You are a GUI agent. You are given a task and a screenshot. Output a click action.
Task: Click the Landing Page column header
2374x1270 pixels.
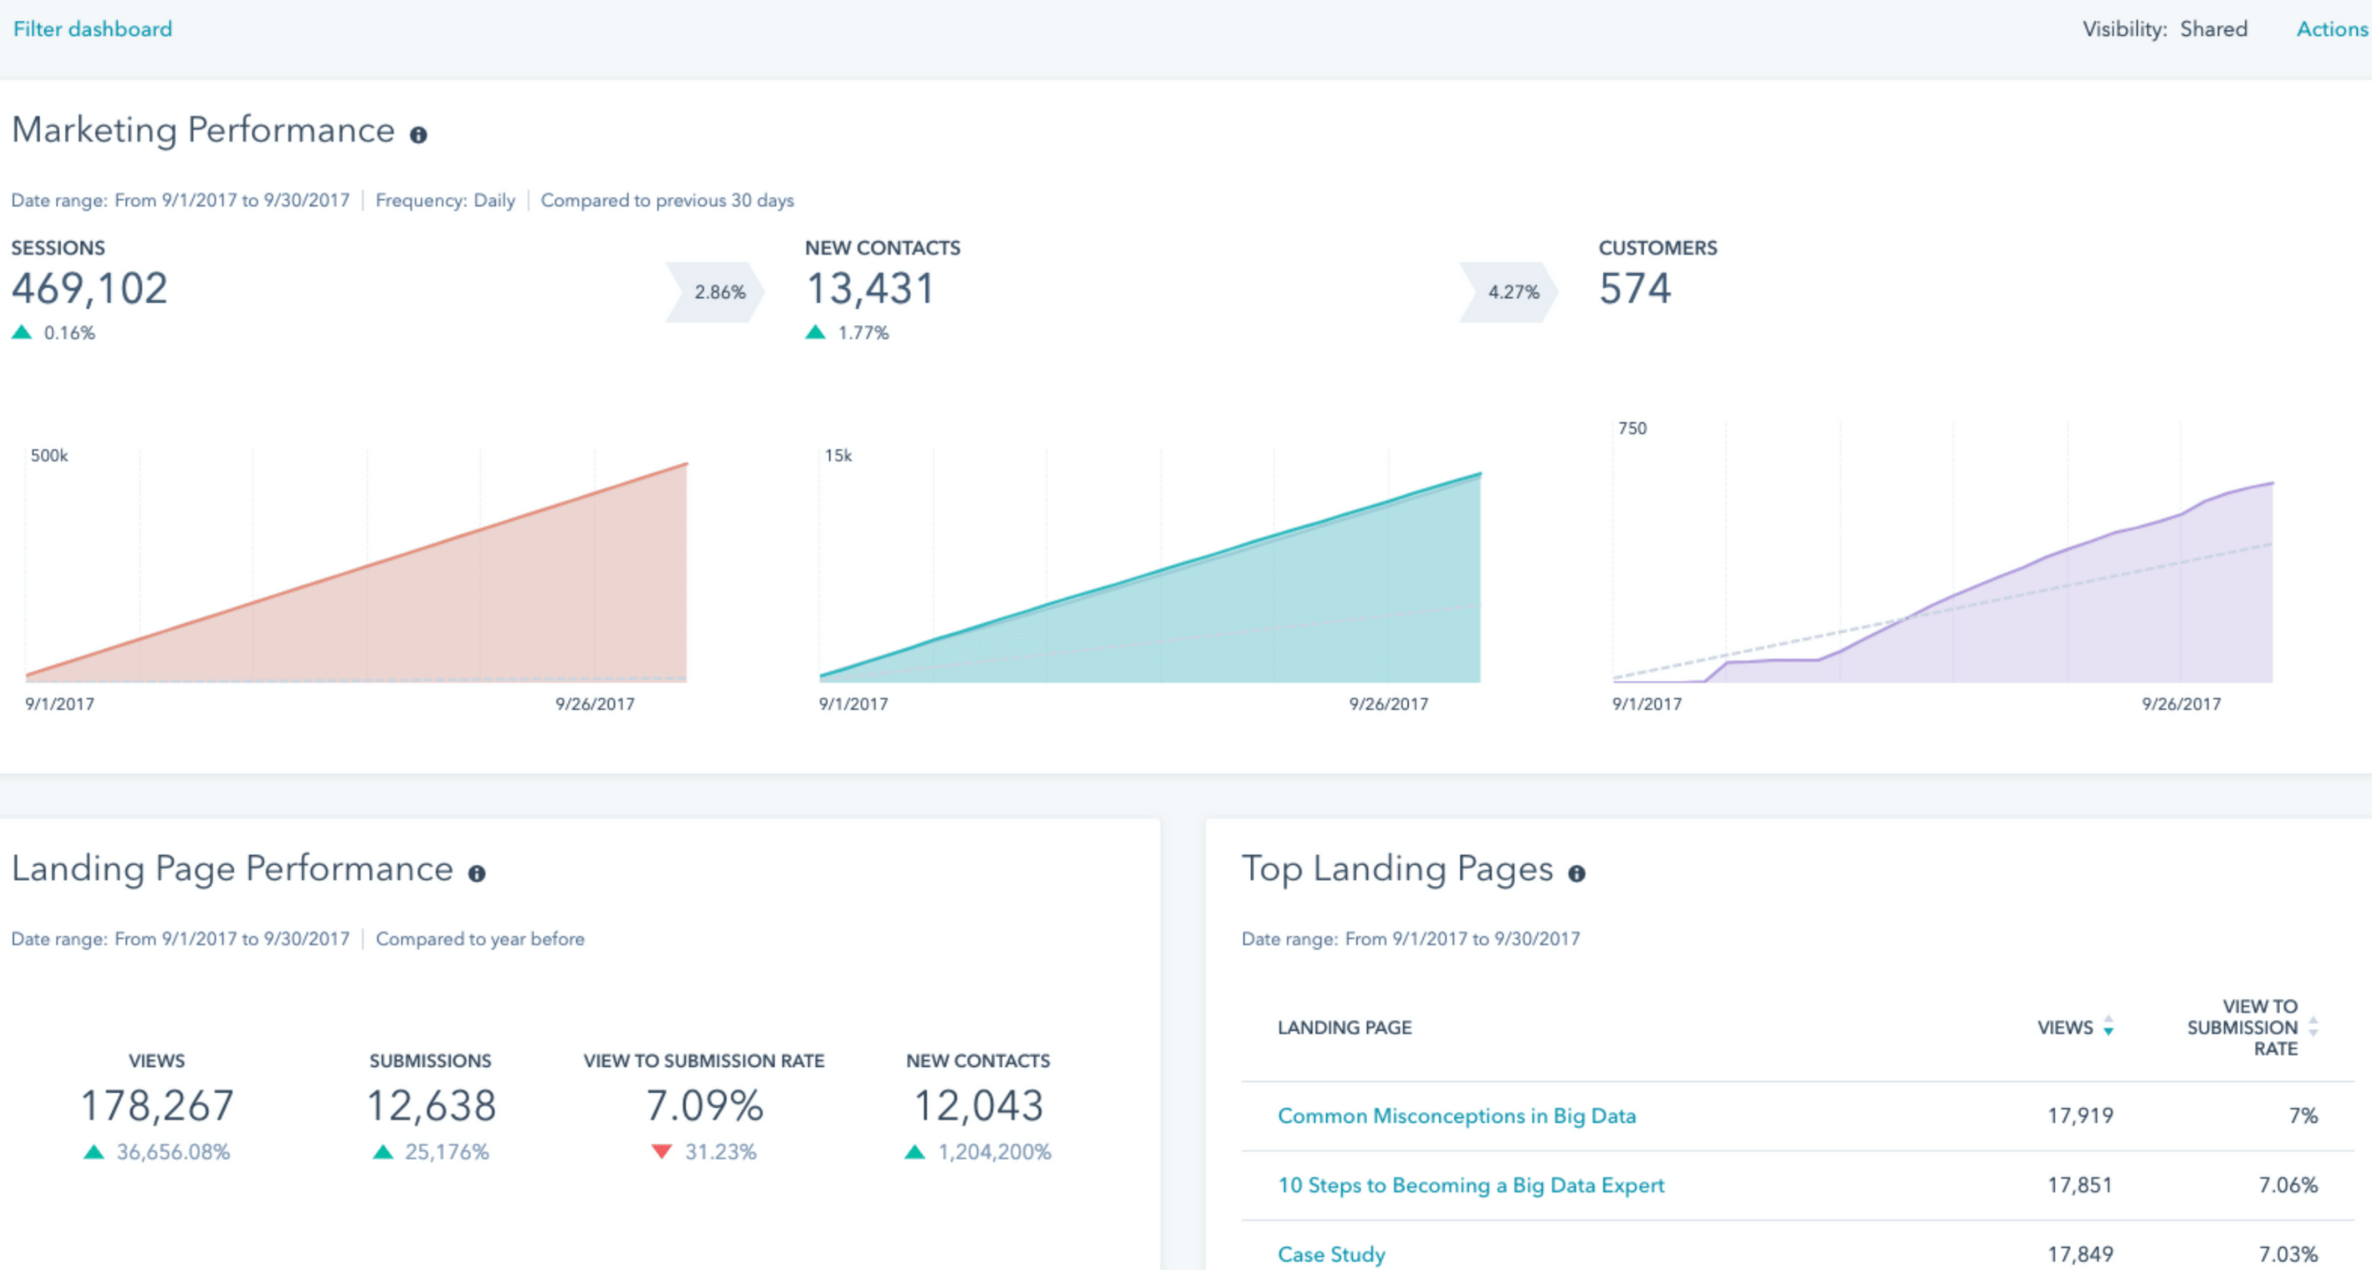click(1344, 1027)
